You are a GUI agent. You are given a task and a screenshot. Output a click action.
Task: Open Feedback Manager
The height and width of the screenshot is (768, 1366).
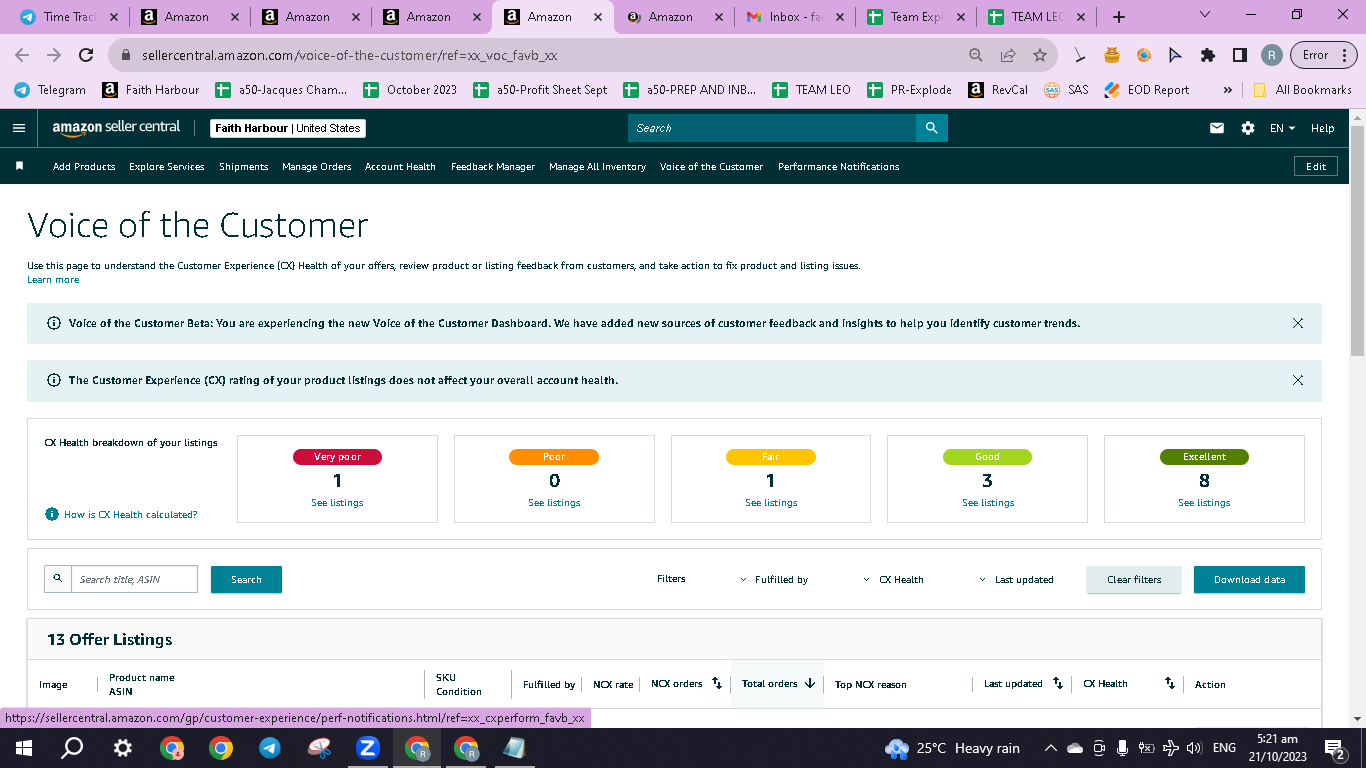tap(492, 167)
